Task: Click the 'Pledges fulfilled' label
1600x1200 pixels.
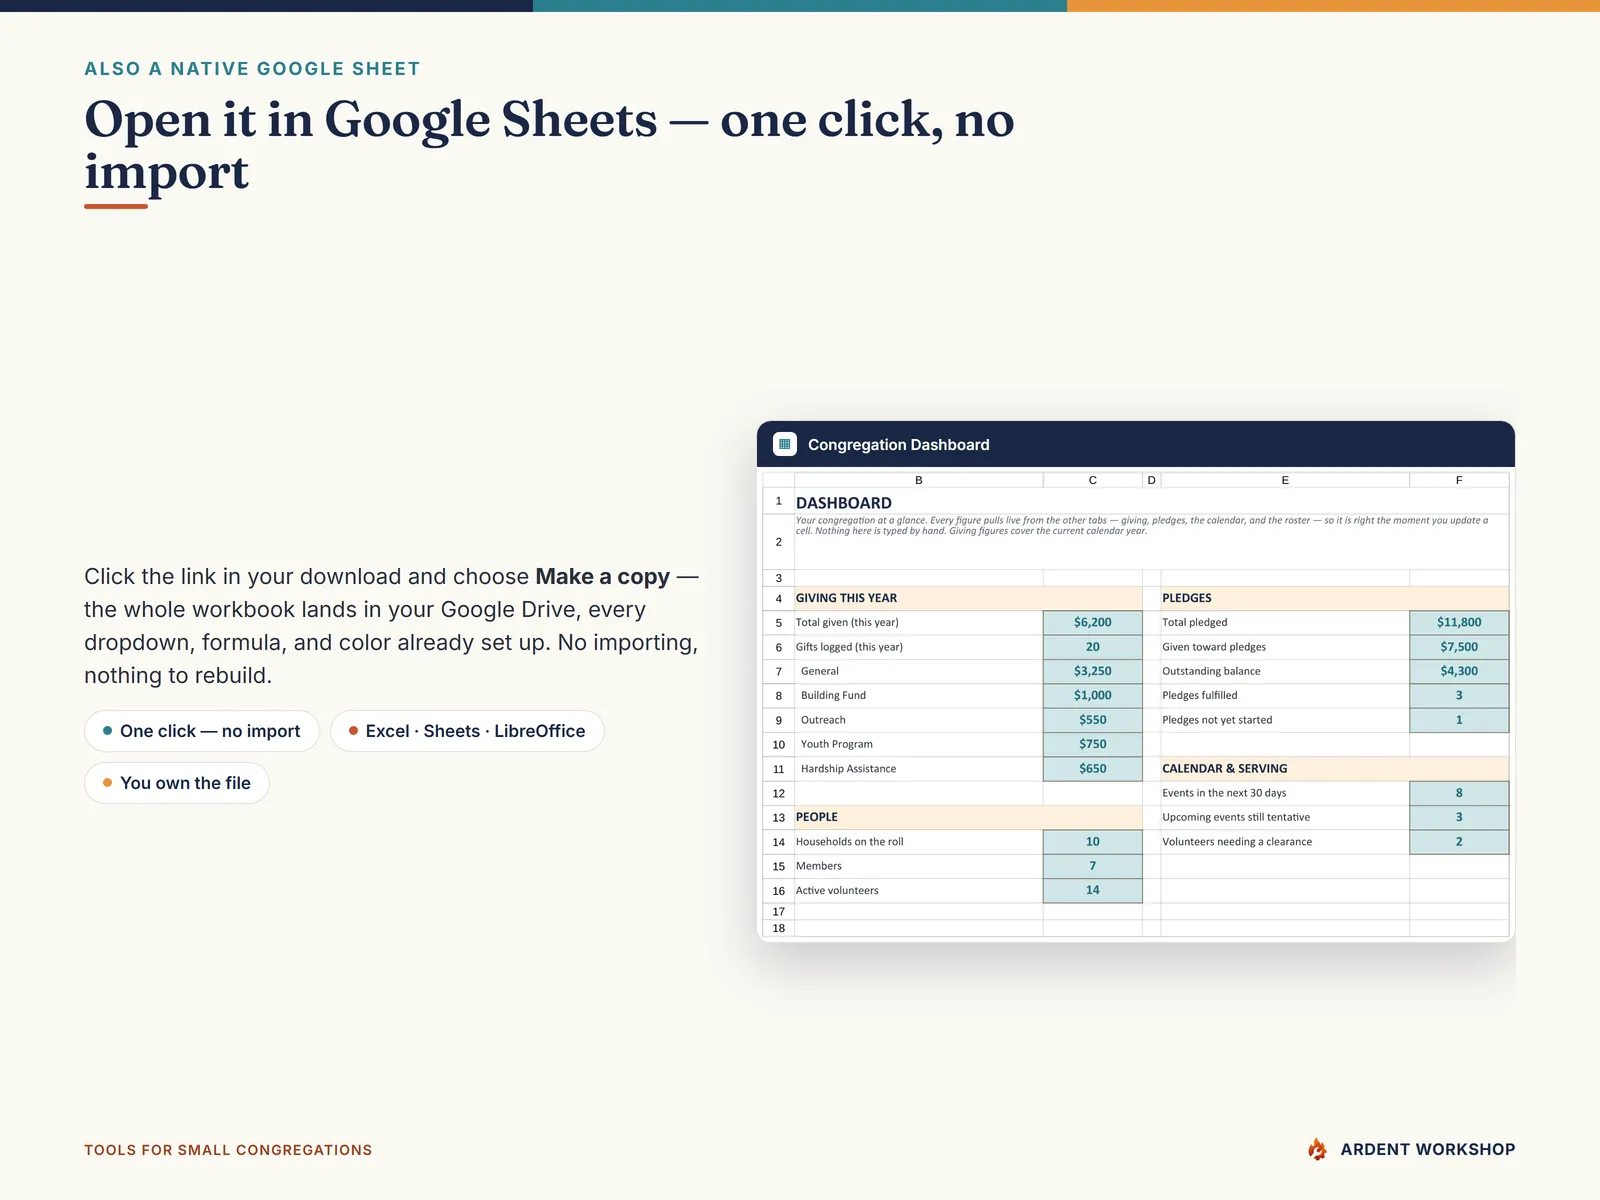Action: [1200, 695]
